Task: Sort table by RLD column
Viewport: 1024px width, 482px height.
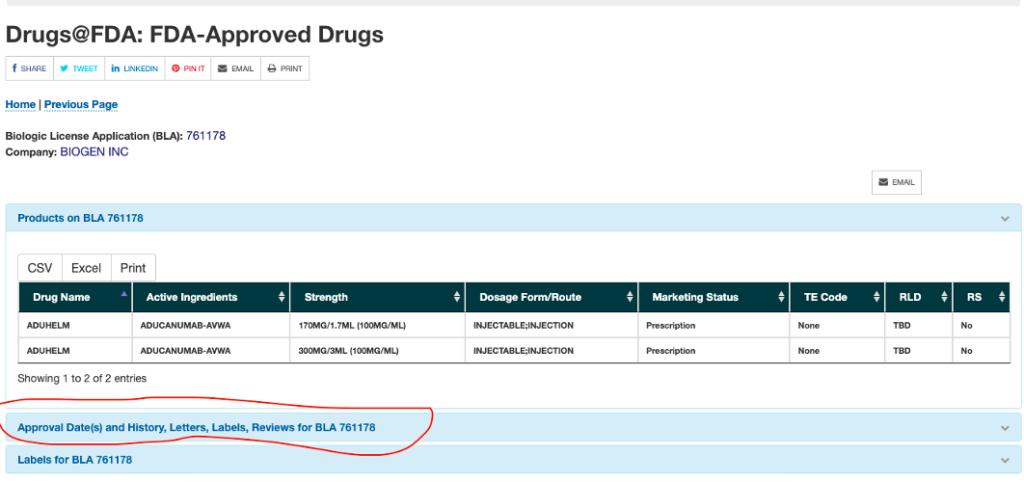Action: point(919,297)
